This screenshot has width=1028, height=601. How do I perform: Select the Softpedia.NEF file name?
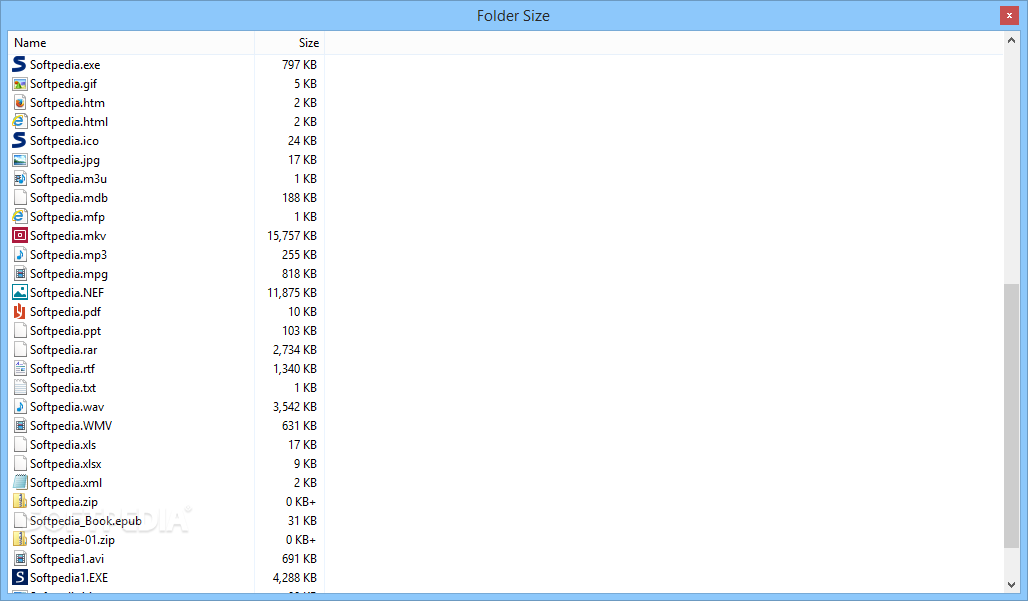coord(67,293)
